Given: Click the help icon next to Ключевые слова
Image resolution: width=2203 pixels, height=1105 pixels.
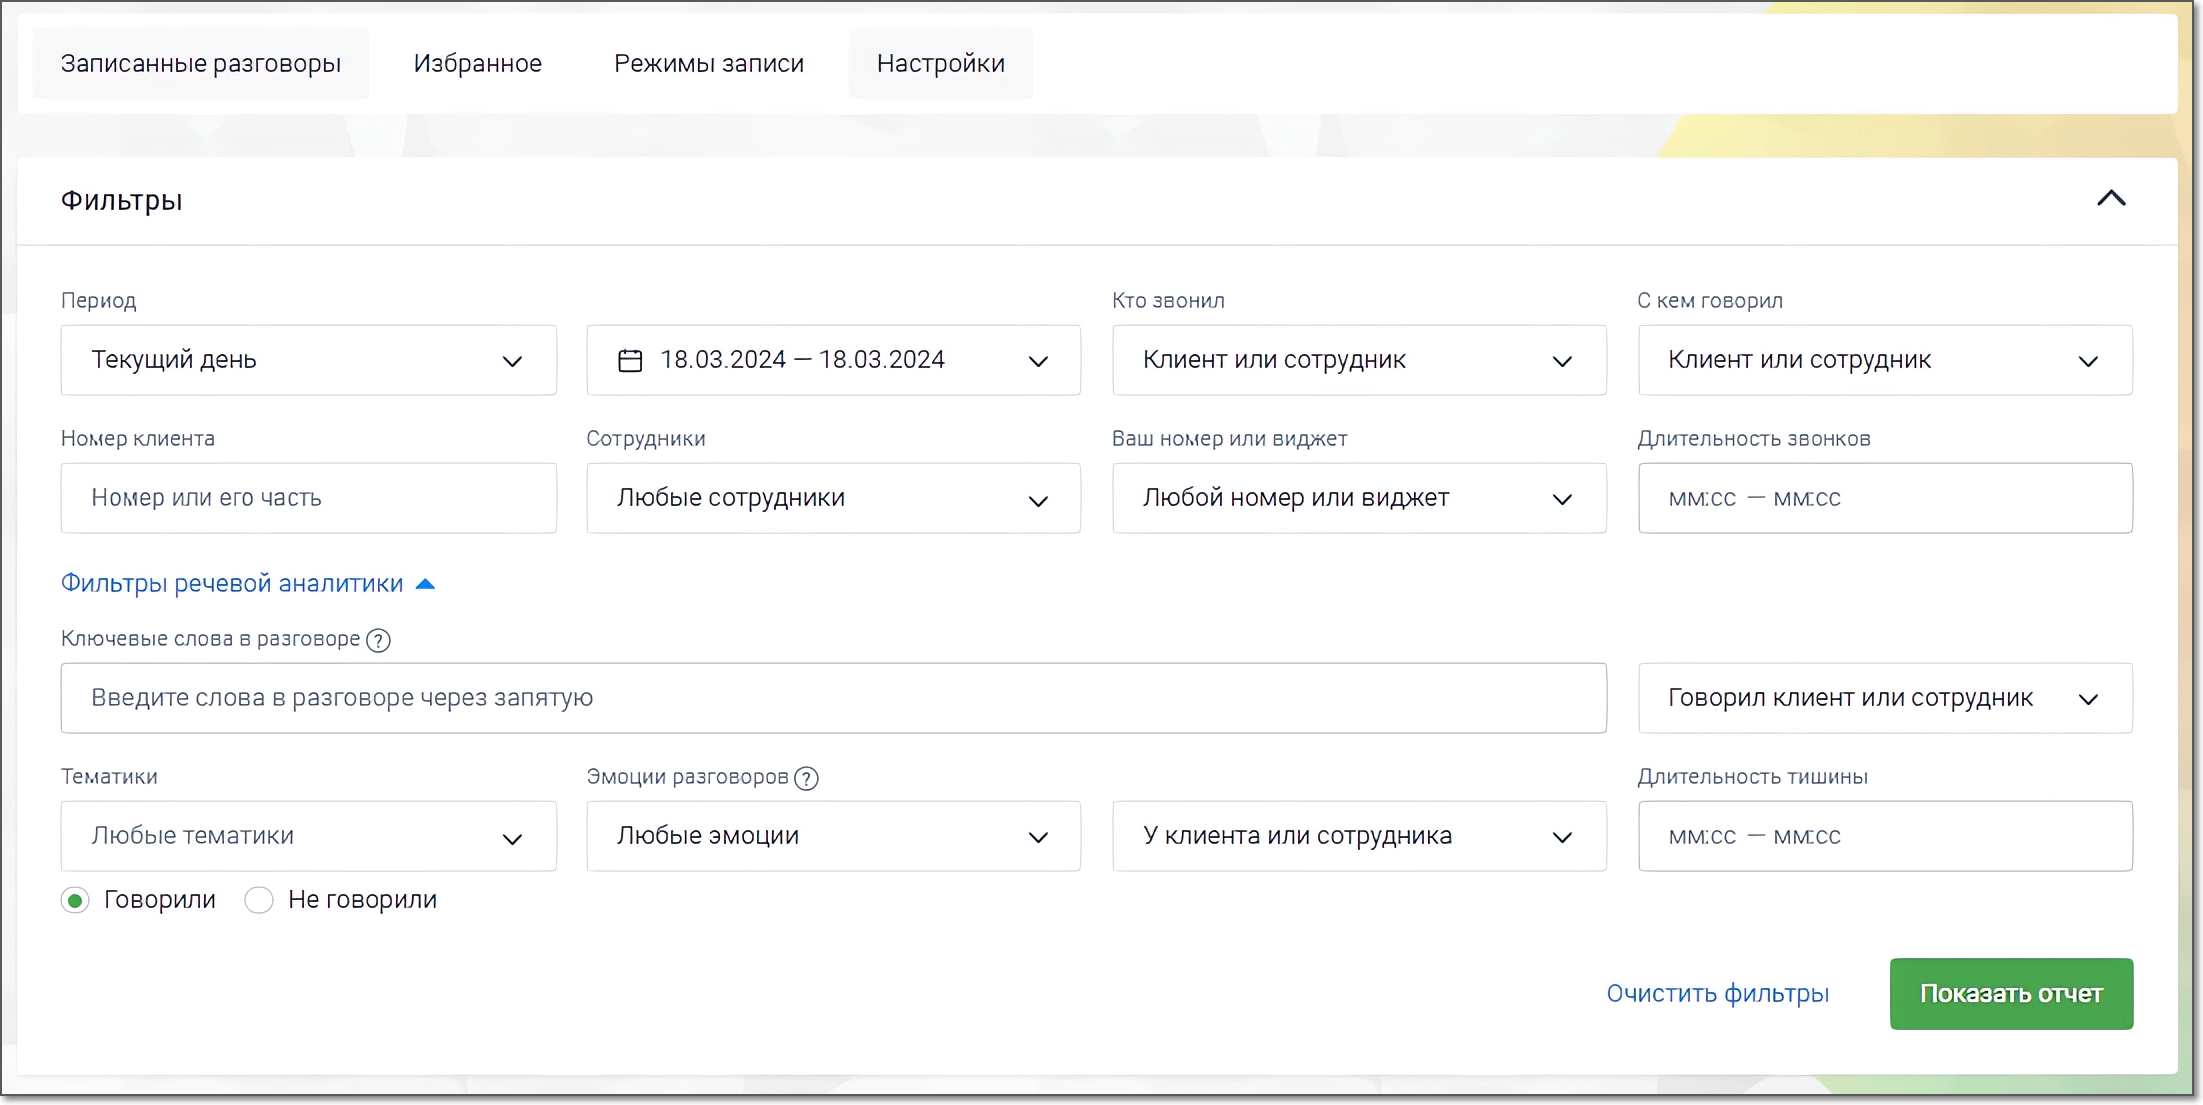Looking at the screenshot, I should click(378, 640).
